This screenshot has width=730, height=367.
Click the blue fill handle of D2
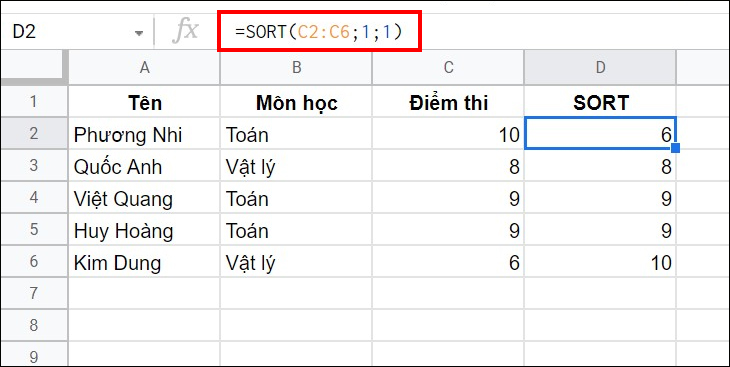[676, 148]
